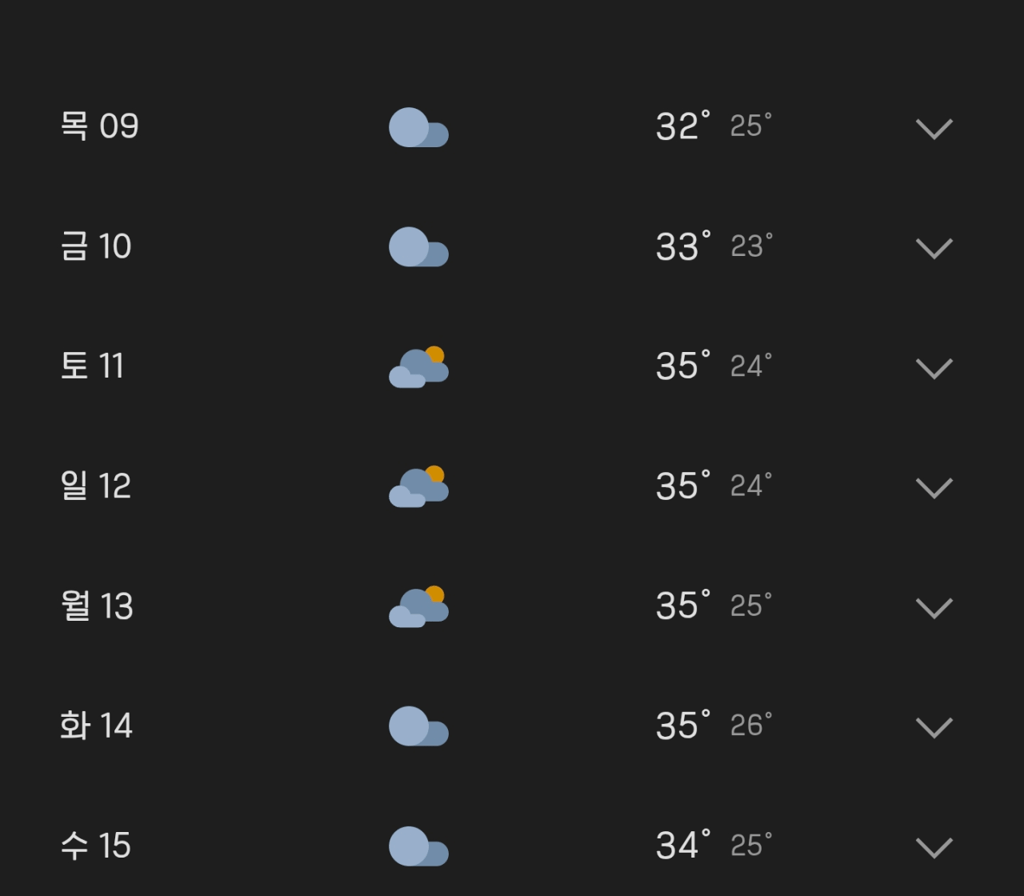Click the 33° high for 금 10

tap(683, 246)
